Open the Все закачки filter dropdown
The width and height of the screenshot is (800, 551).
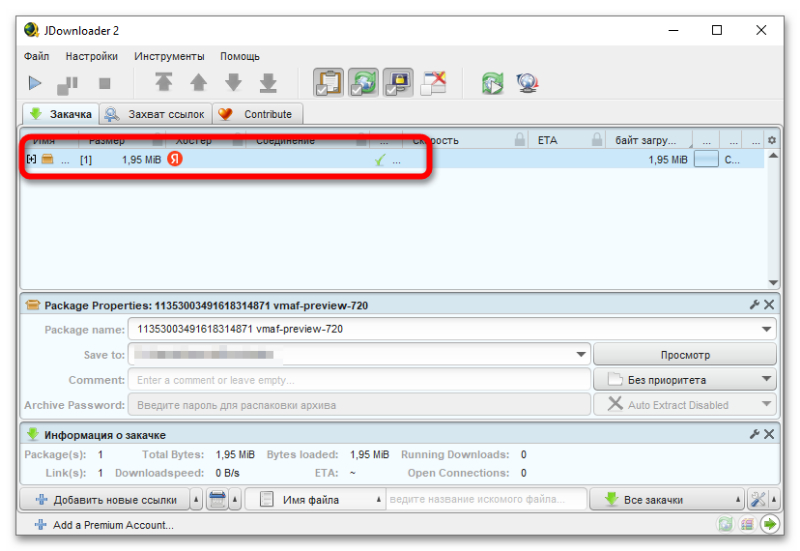click(x=667, y=499)
